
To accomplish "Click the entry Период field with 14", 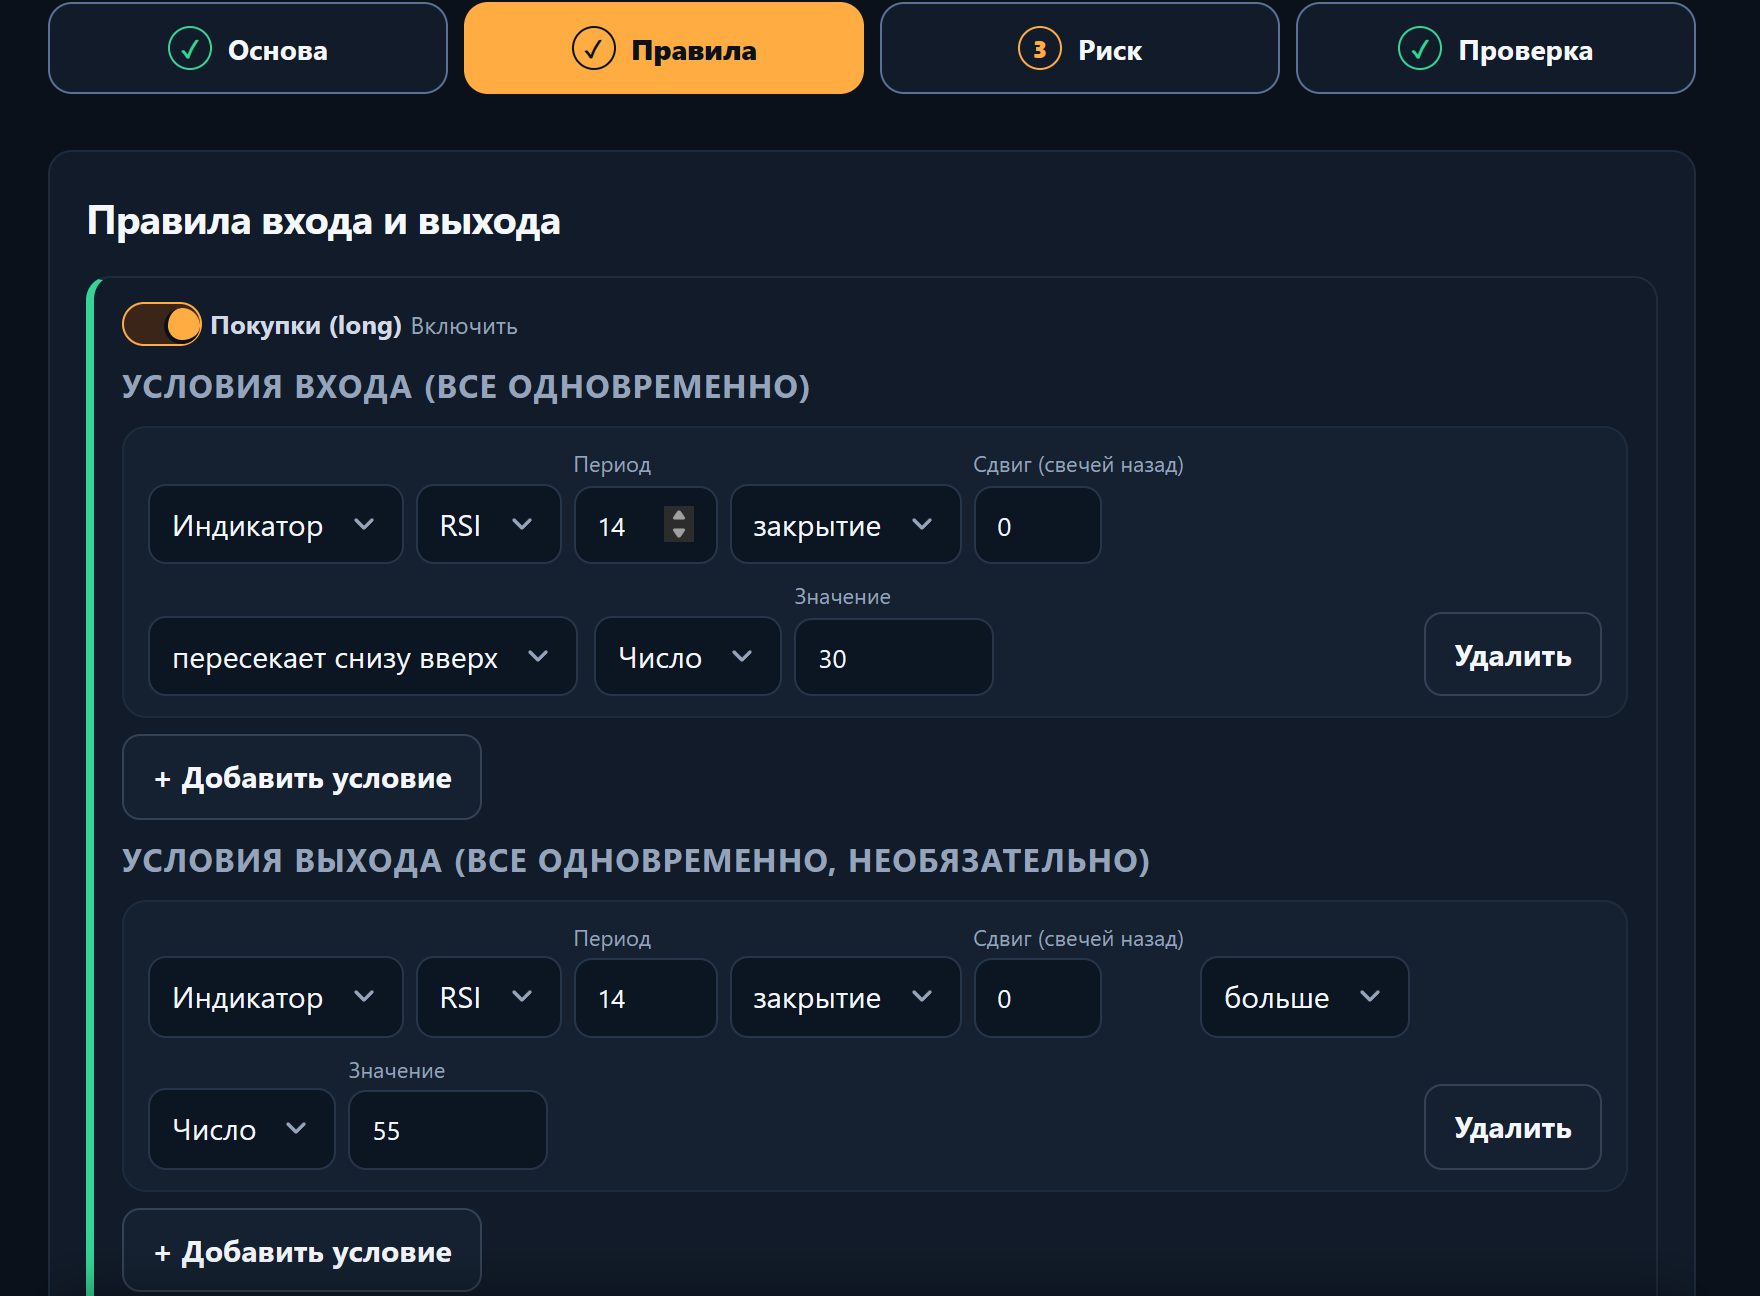I will point(646,525).
